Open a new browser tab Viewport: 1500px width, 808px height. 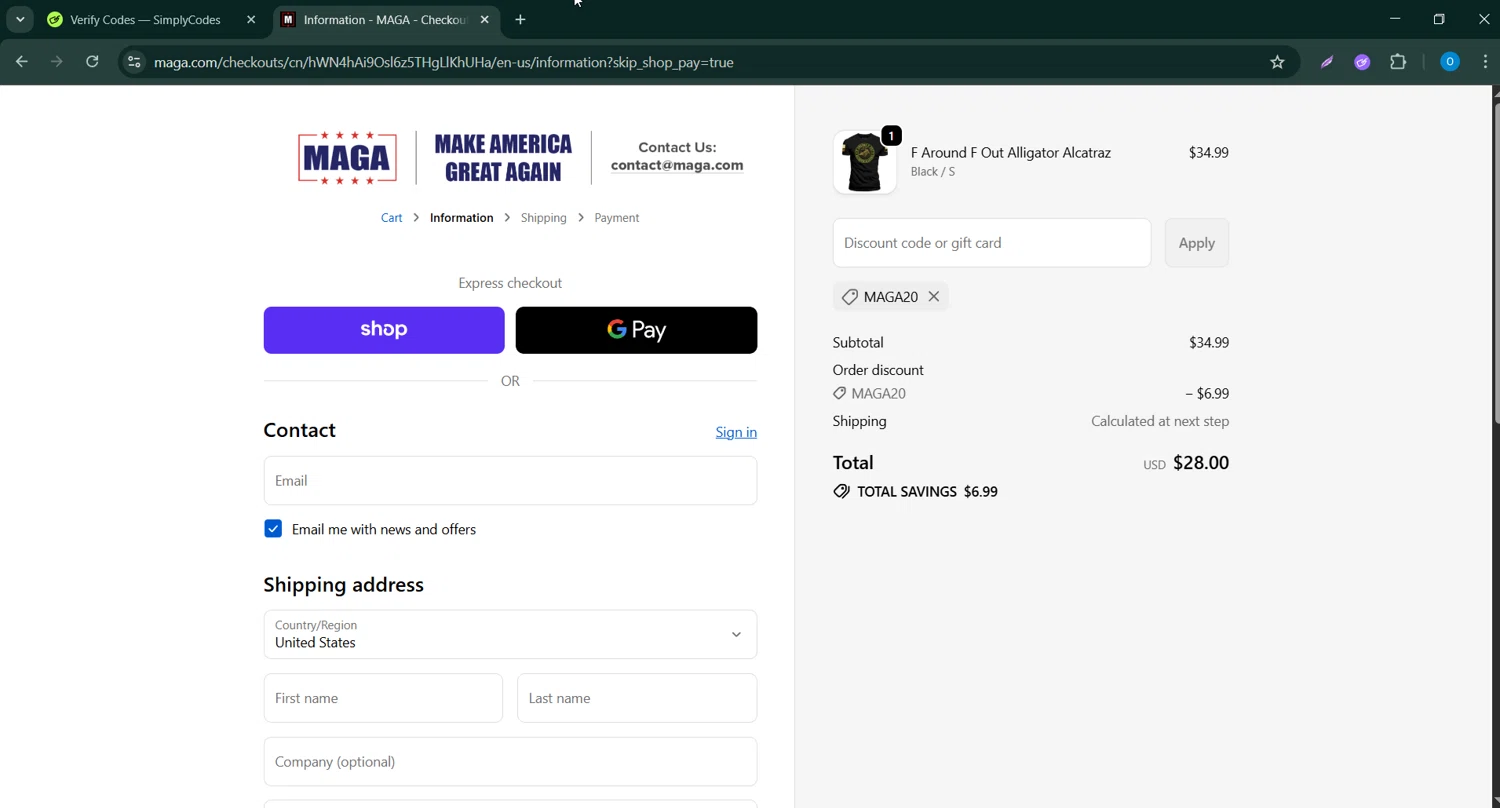click(x=520, y=19)
